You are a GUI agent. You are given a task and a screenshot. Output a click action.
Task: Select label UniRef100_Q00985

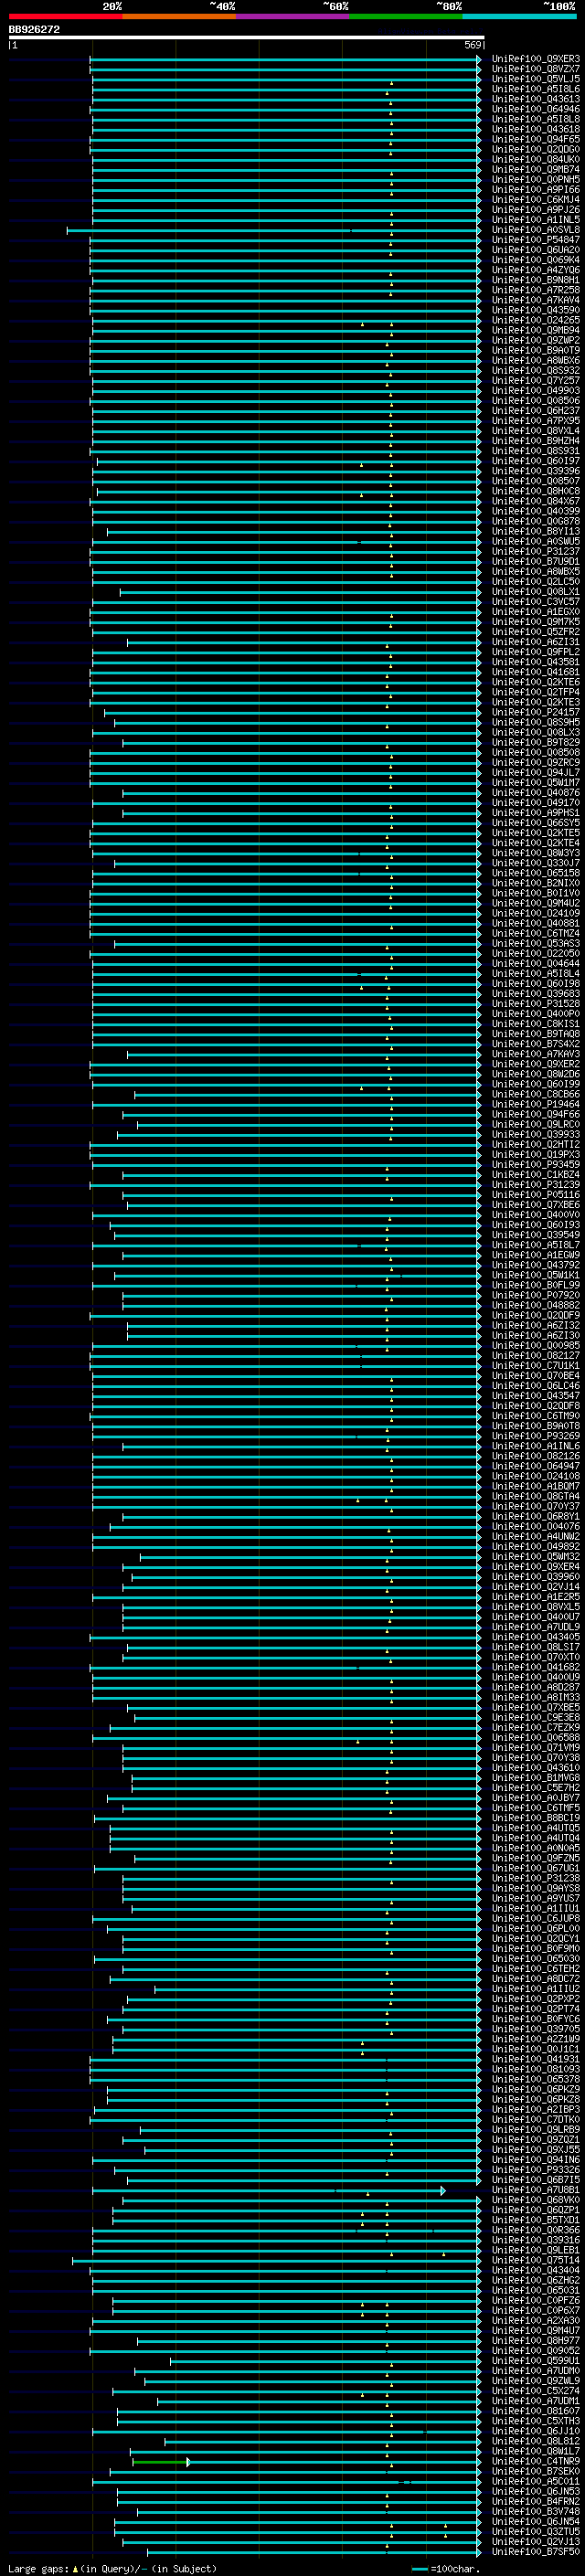pyautogui.click(x=535, y=1346)
